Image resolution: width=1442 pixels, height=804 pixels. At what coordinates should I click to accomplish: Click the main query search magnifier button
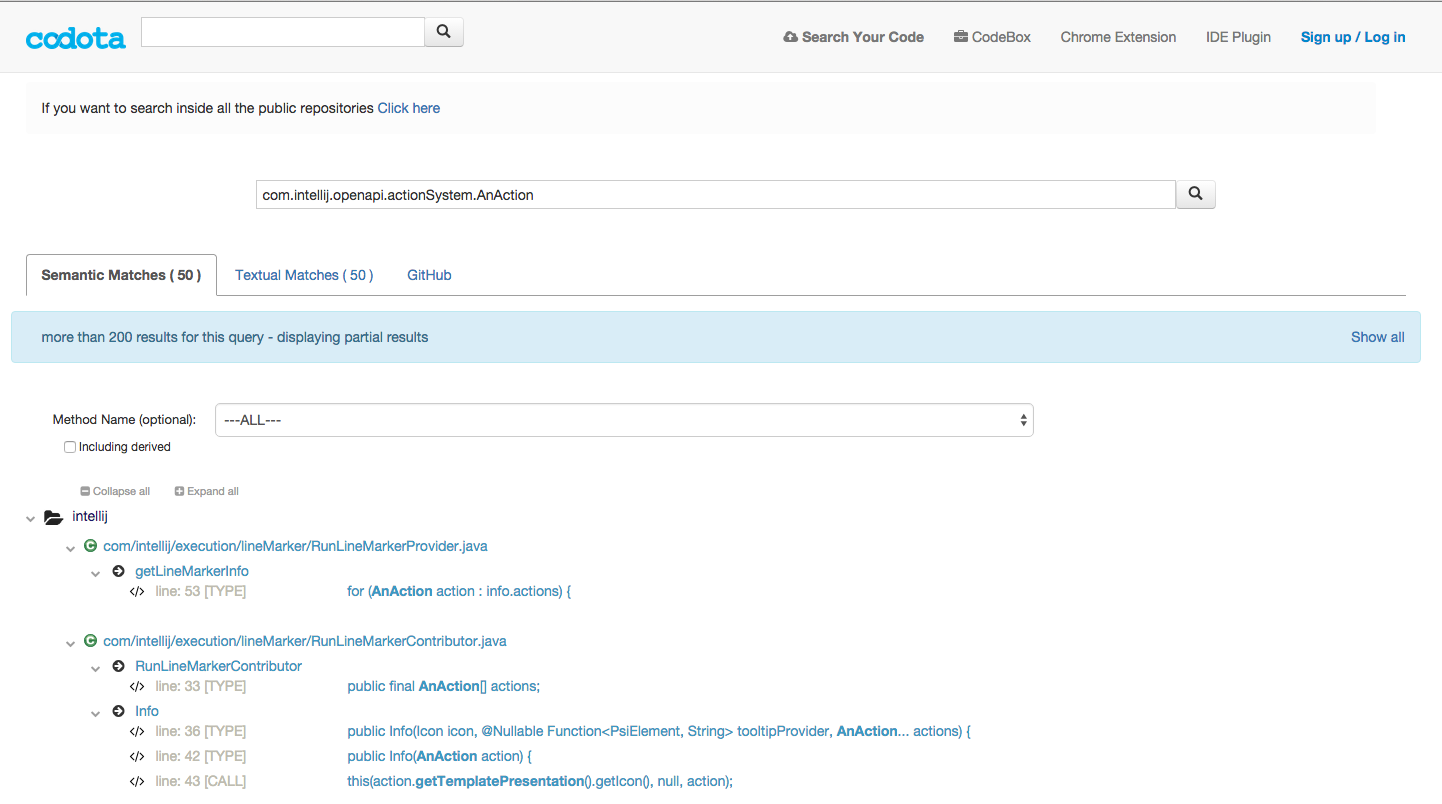coord(1195,194)
